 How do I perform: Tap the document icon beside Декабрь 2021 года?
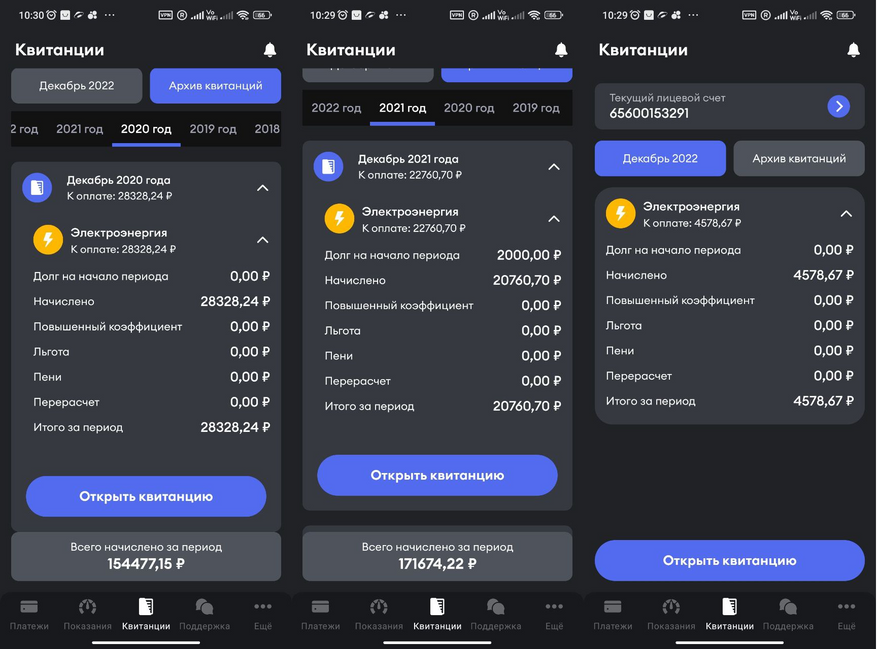(x=329, y=166)
